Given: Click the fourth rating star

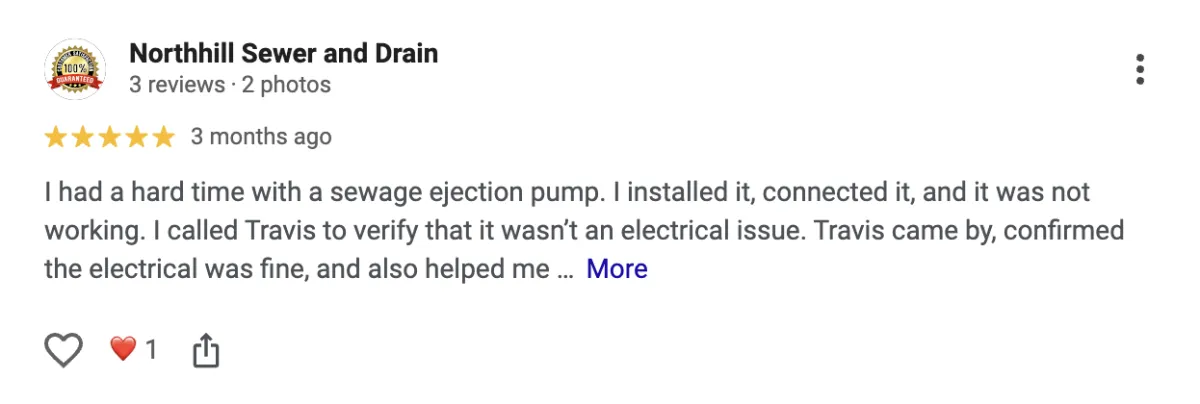Looking at the screenshot, I should tap(137, 137).
